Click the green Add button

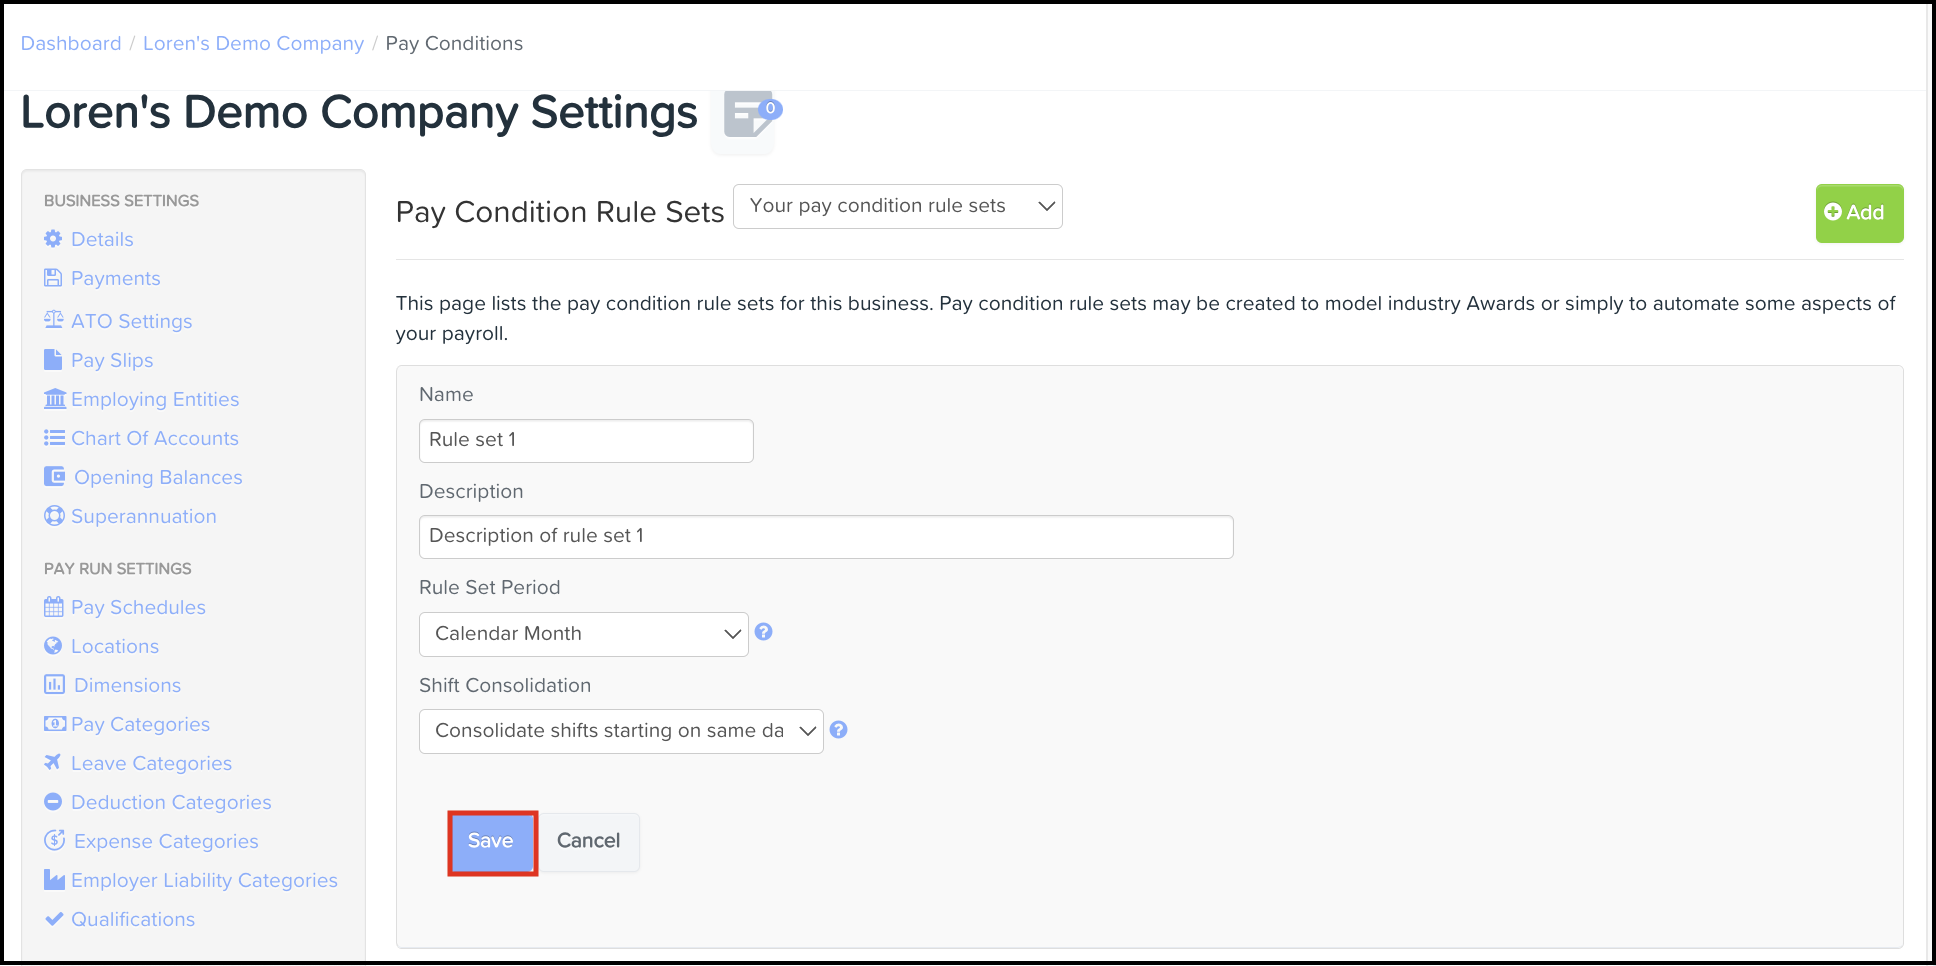[1858, 212]
